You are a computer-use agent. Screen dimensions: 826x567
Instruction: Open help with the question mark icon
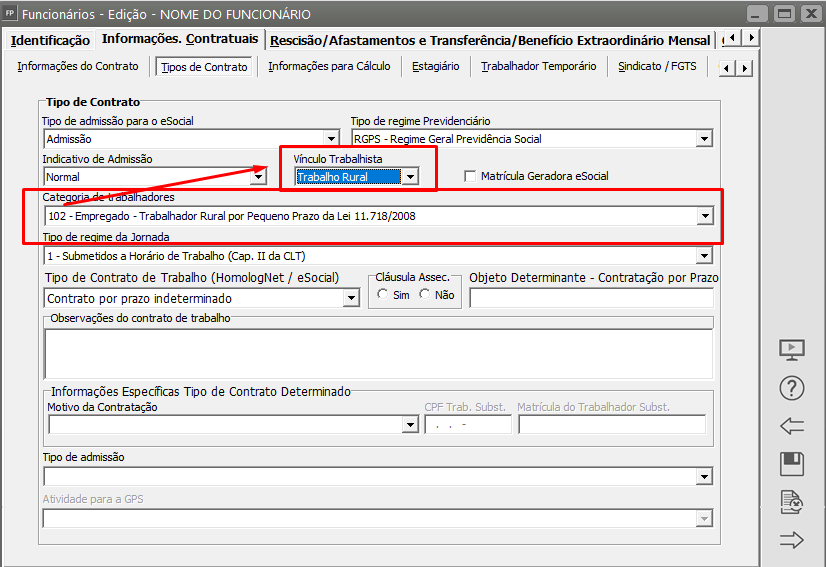791,388
